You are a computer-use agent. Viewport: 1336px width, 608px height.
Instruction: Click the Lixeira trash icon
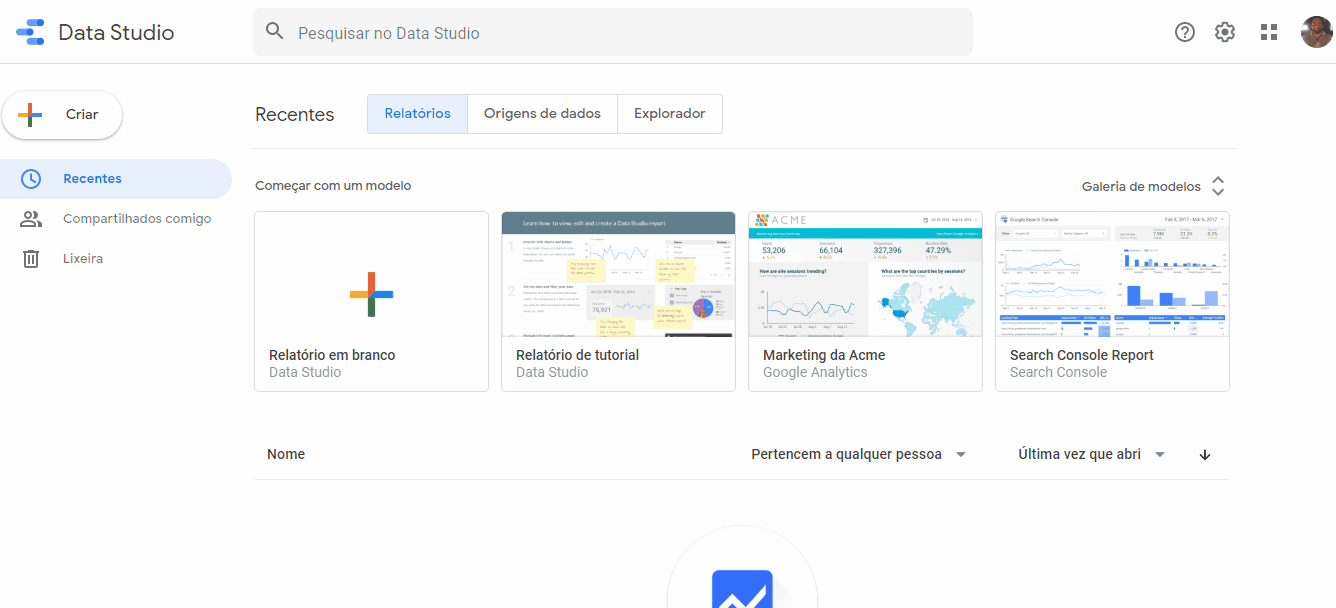click(31, 259)
